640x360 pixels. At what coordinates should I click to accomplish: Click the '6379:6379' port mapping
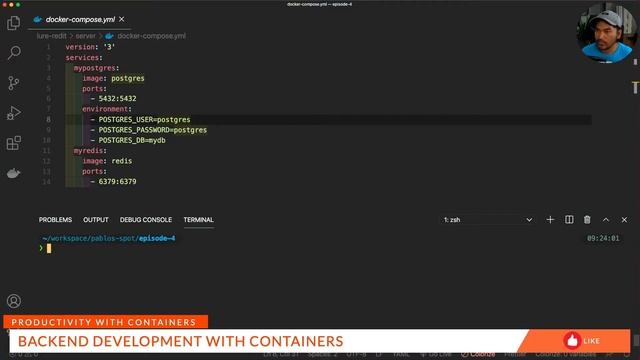pos(118,182)
